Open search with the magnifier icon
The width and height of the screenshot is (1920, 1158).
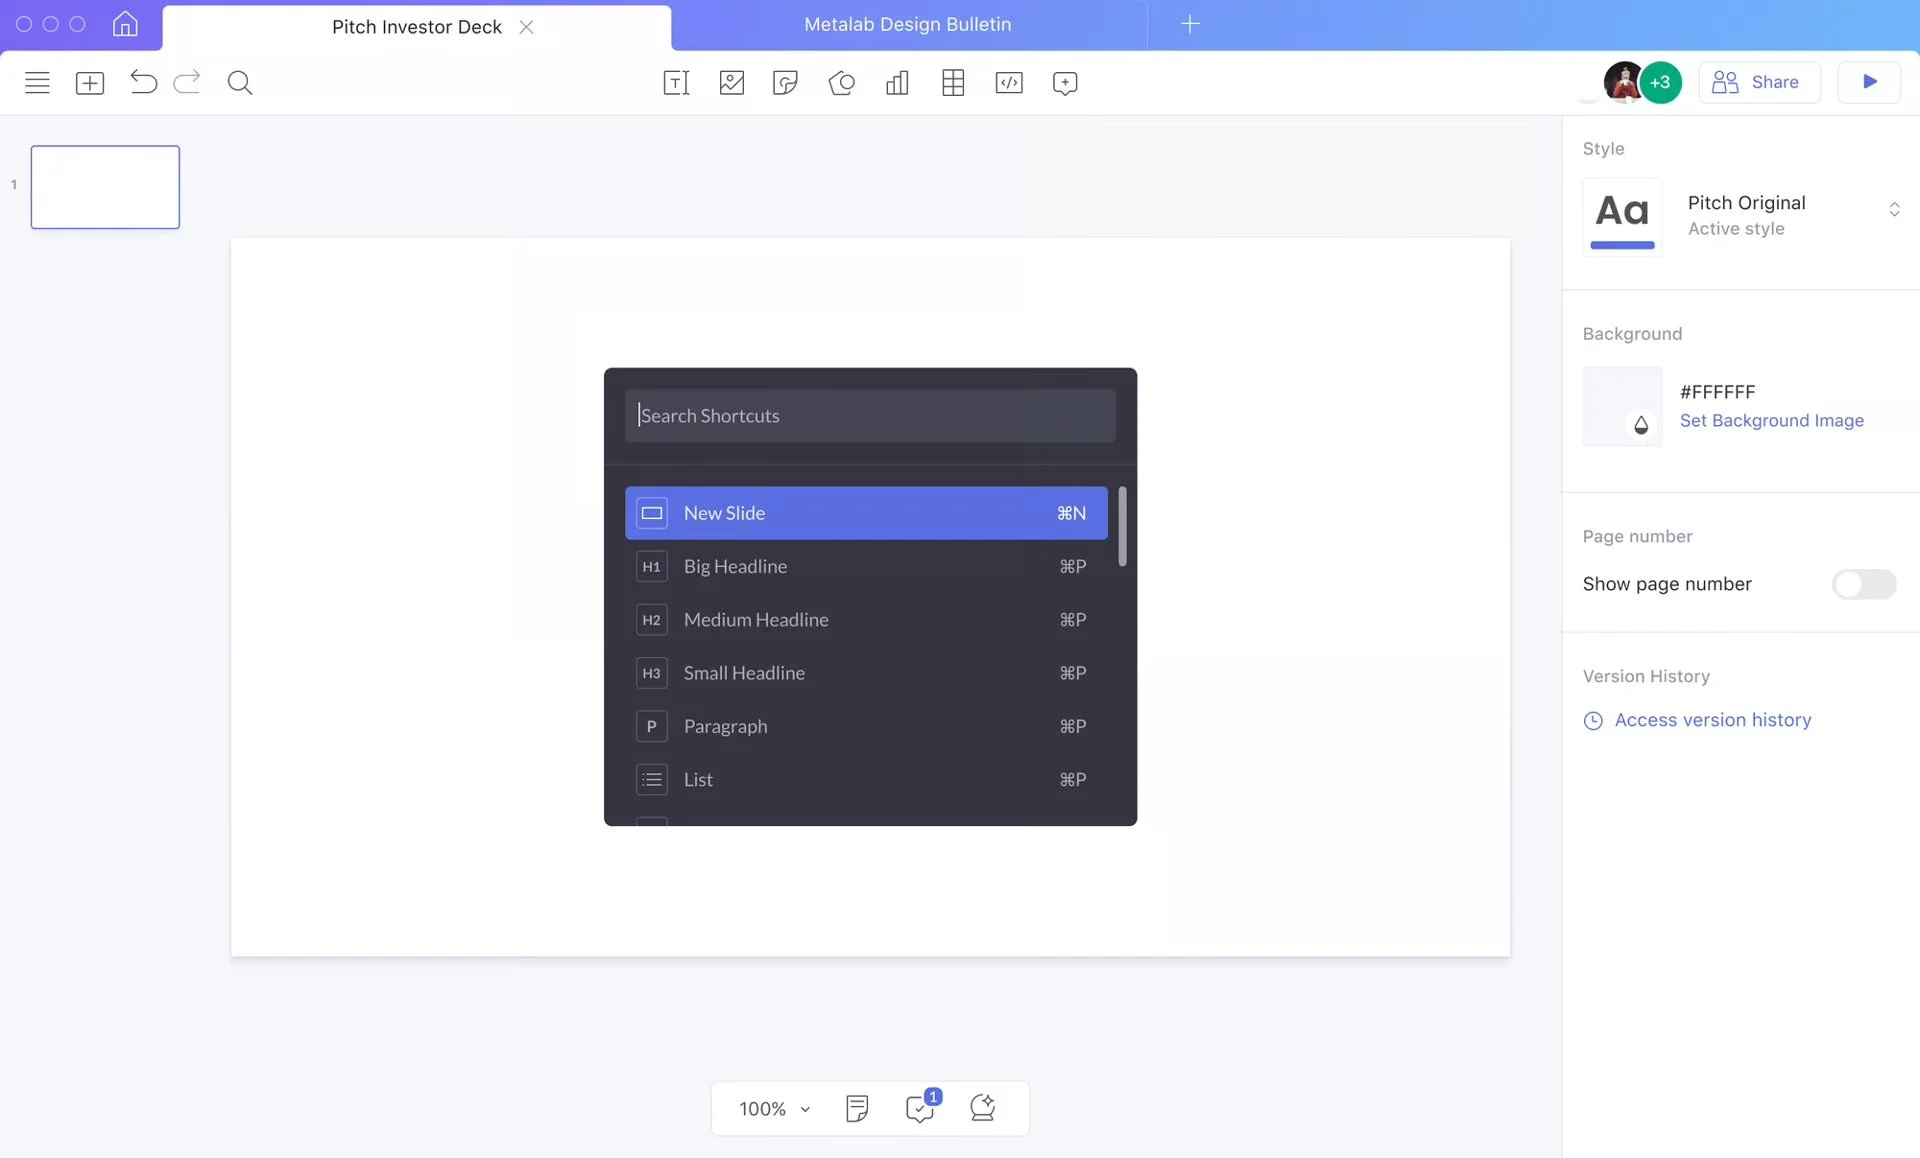[240, 83]
